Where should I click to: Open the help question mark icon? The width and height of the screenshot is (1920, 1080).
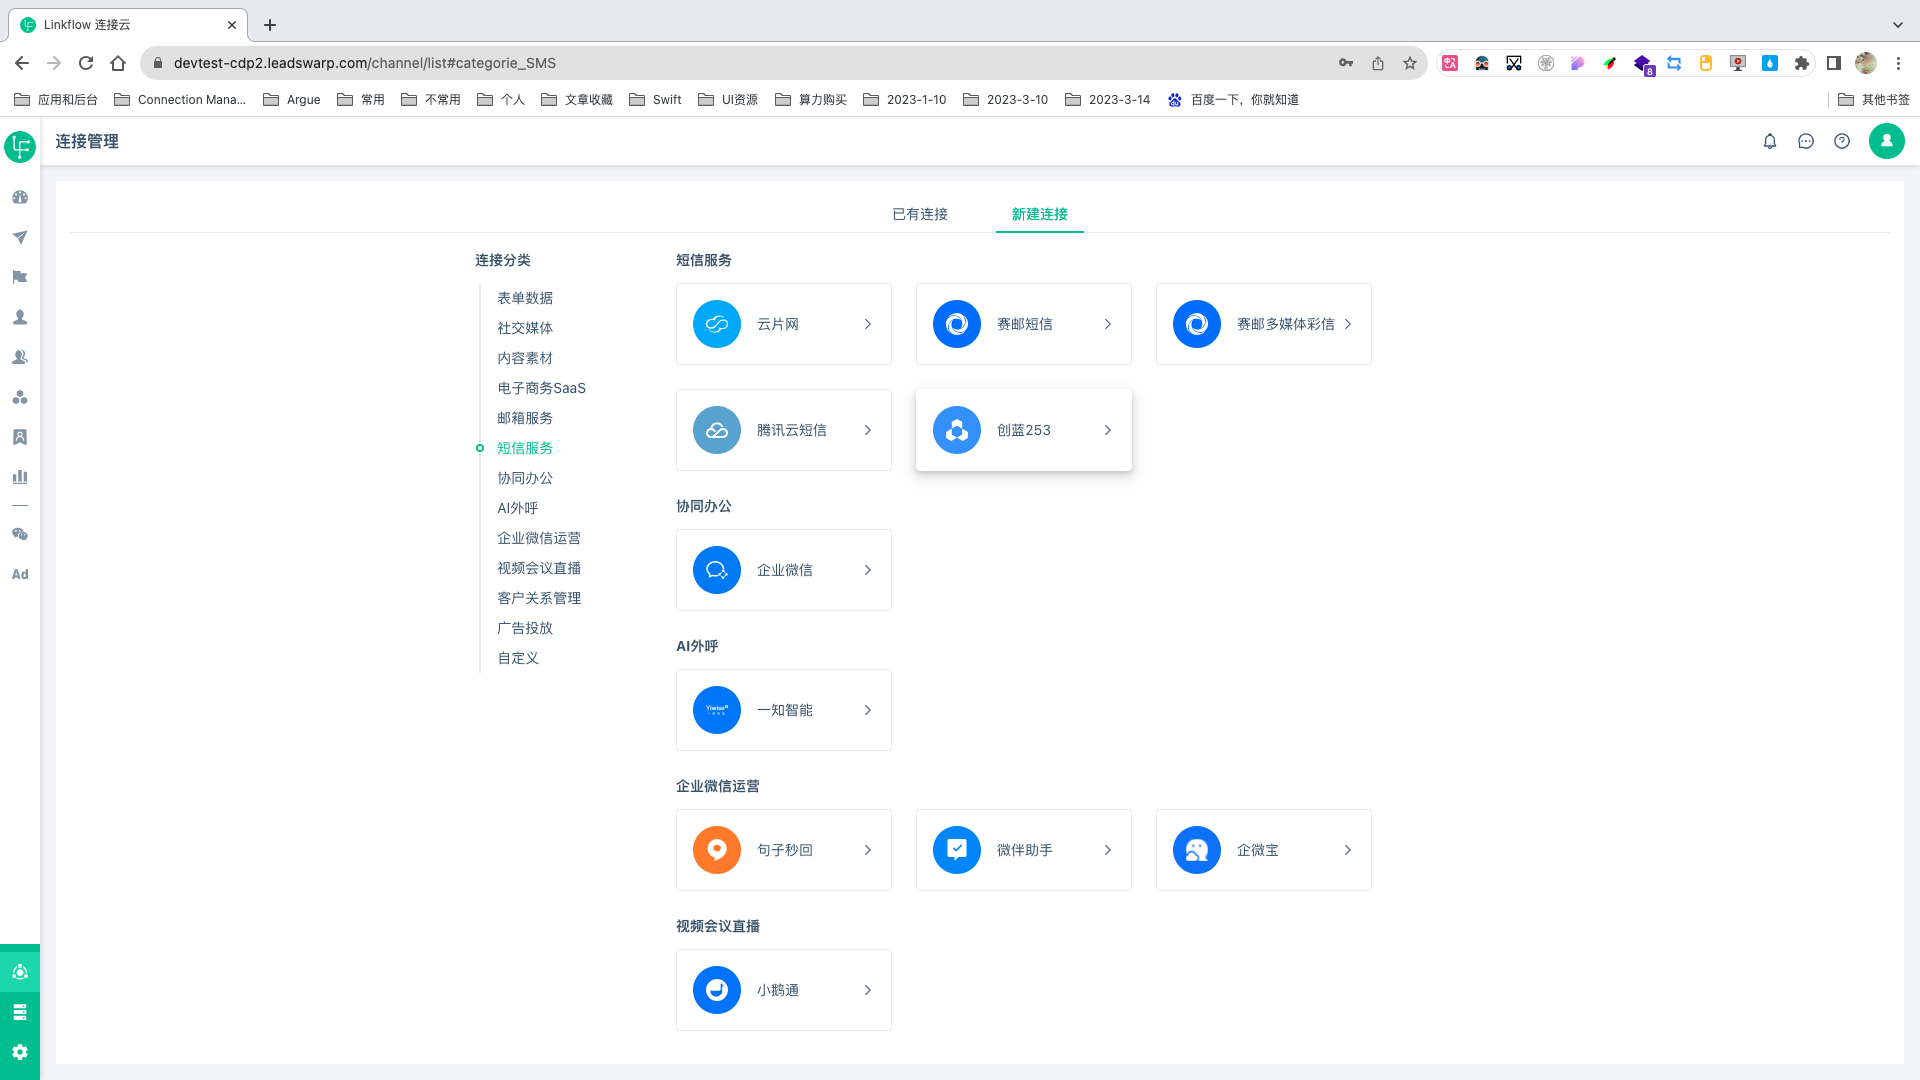pos(1842,141)
